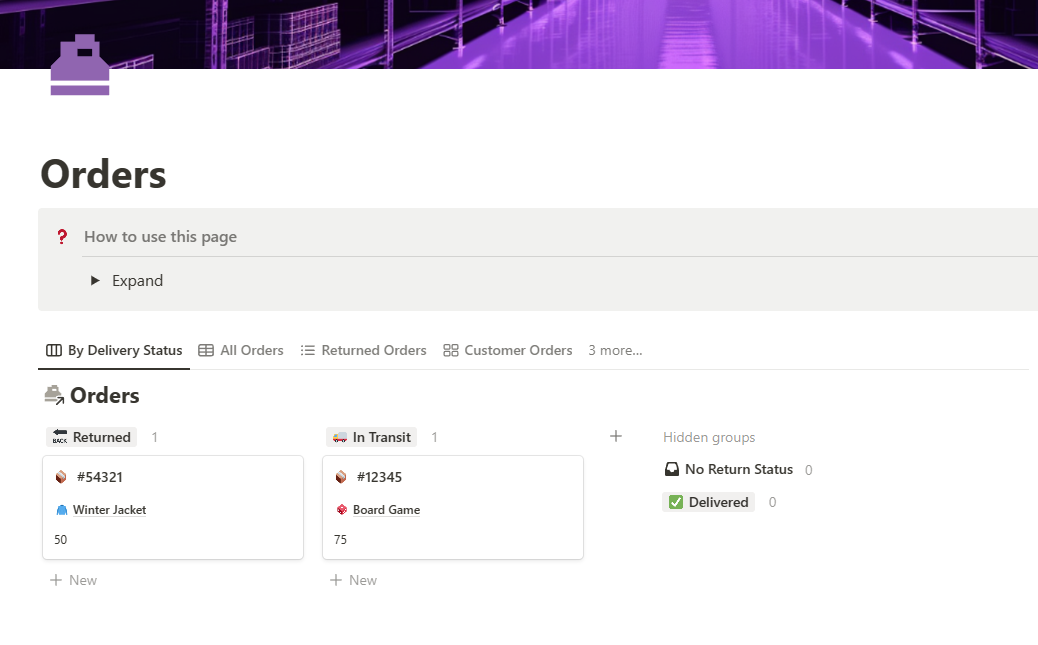Click the package icon on order #54321

click(61, 477)
